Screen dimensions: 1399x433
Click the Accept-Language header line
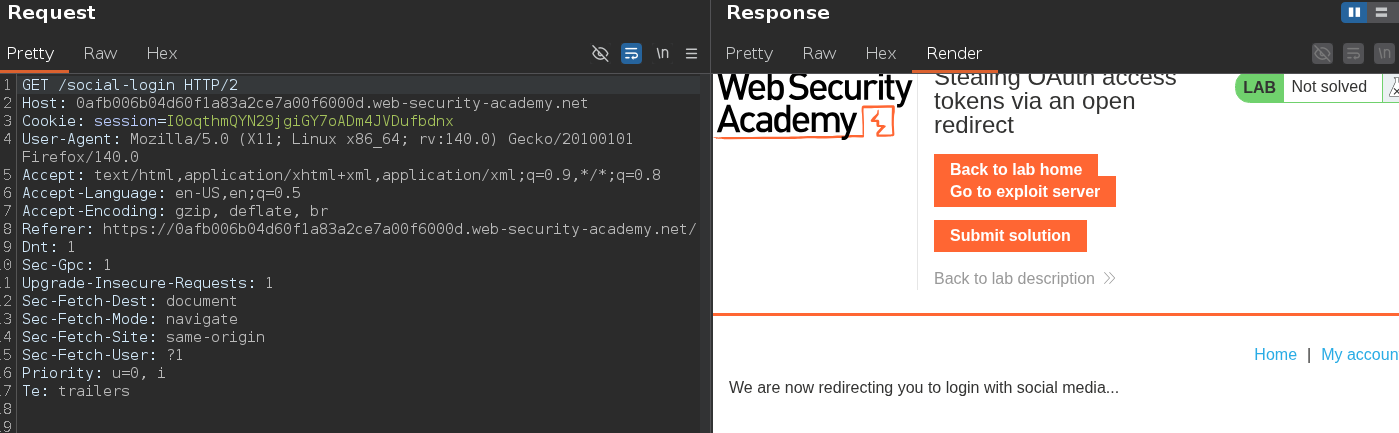(x=161, y=193)
